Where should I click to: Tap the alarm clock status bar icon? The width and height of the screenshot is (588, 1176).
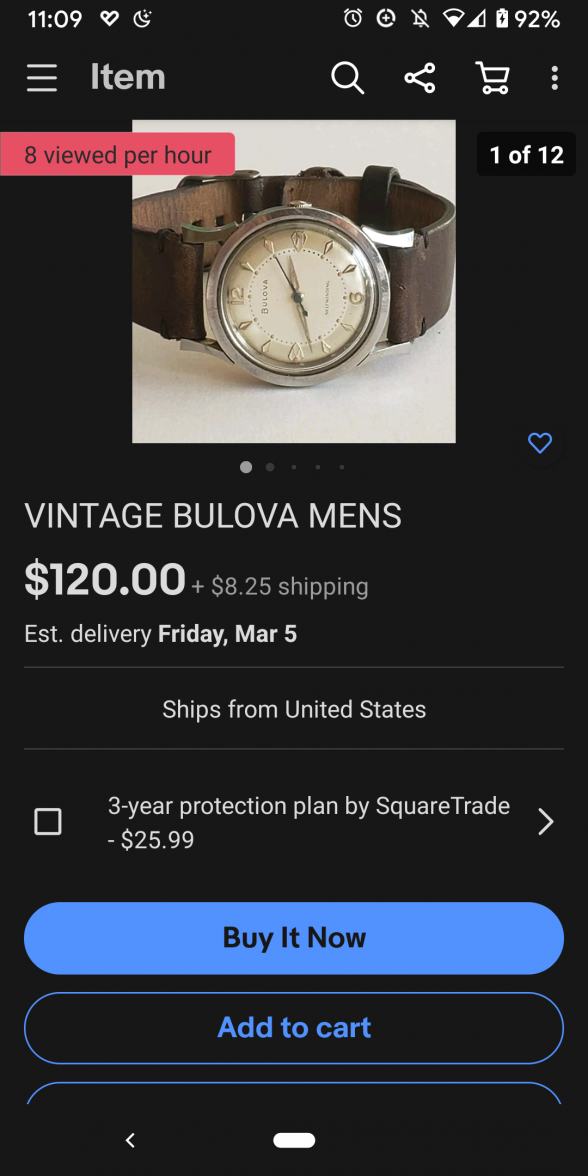click(352, 18)
